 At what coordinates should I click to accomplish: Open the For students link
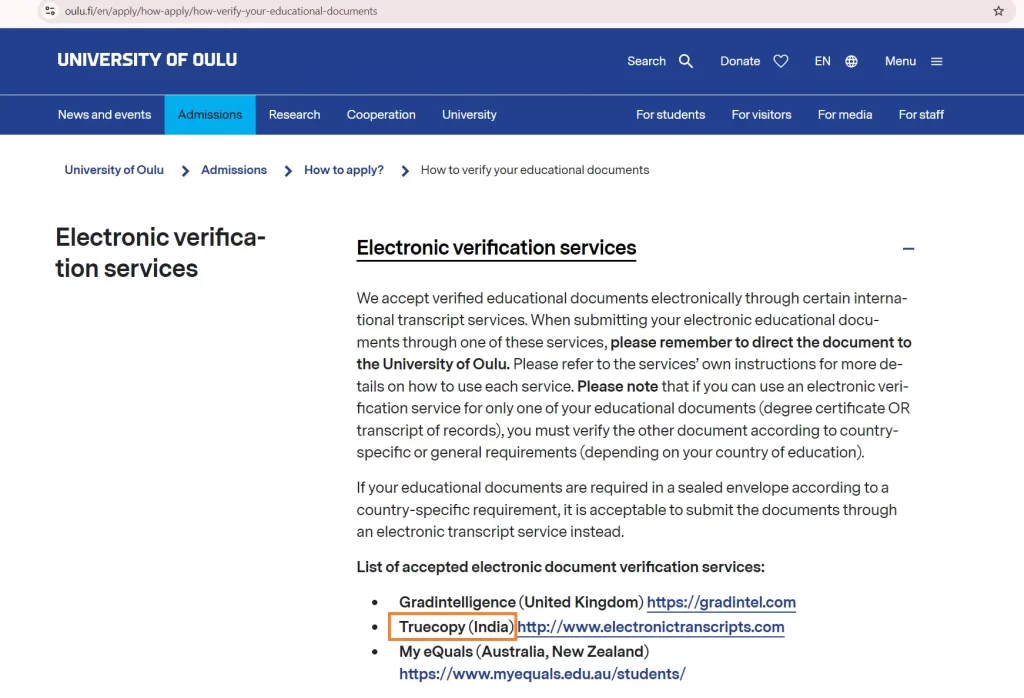671,115
